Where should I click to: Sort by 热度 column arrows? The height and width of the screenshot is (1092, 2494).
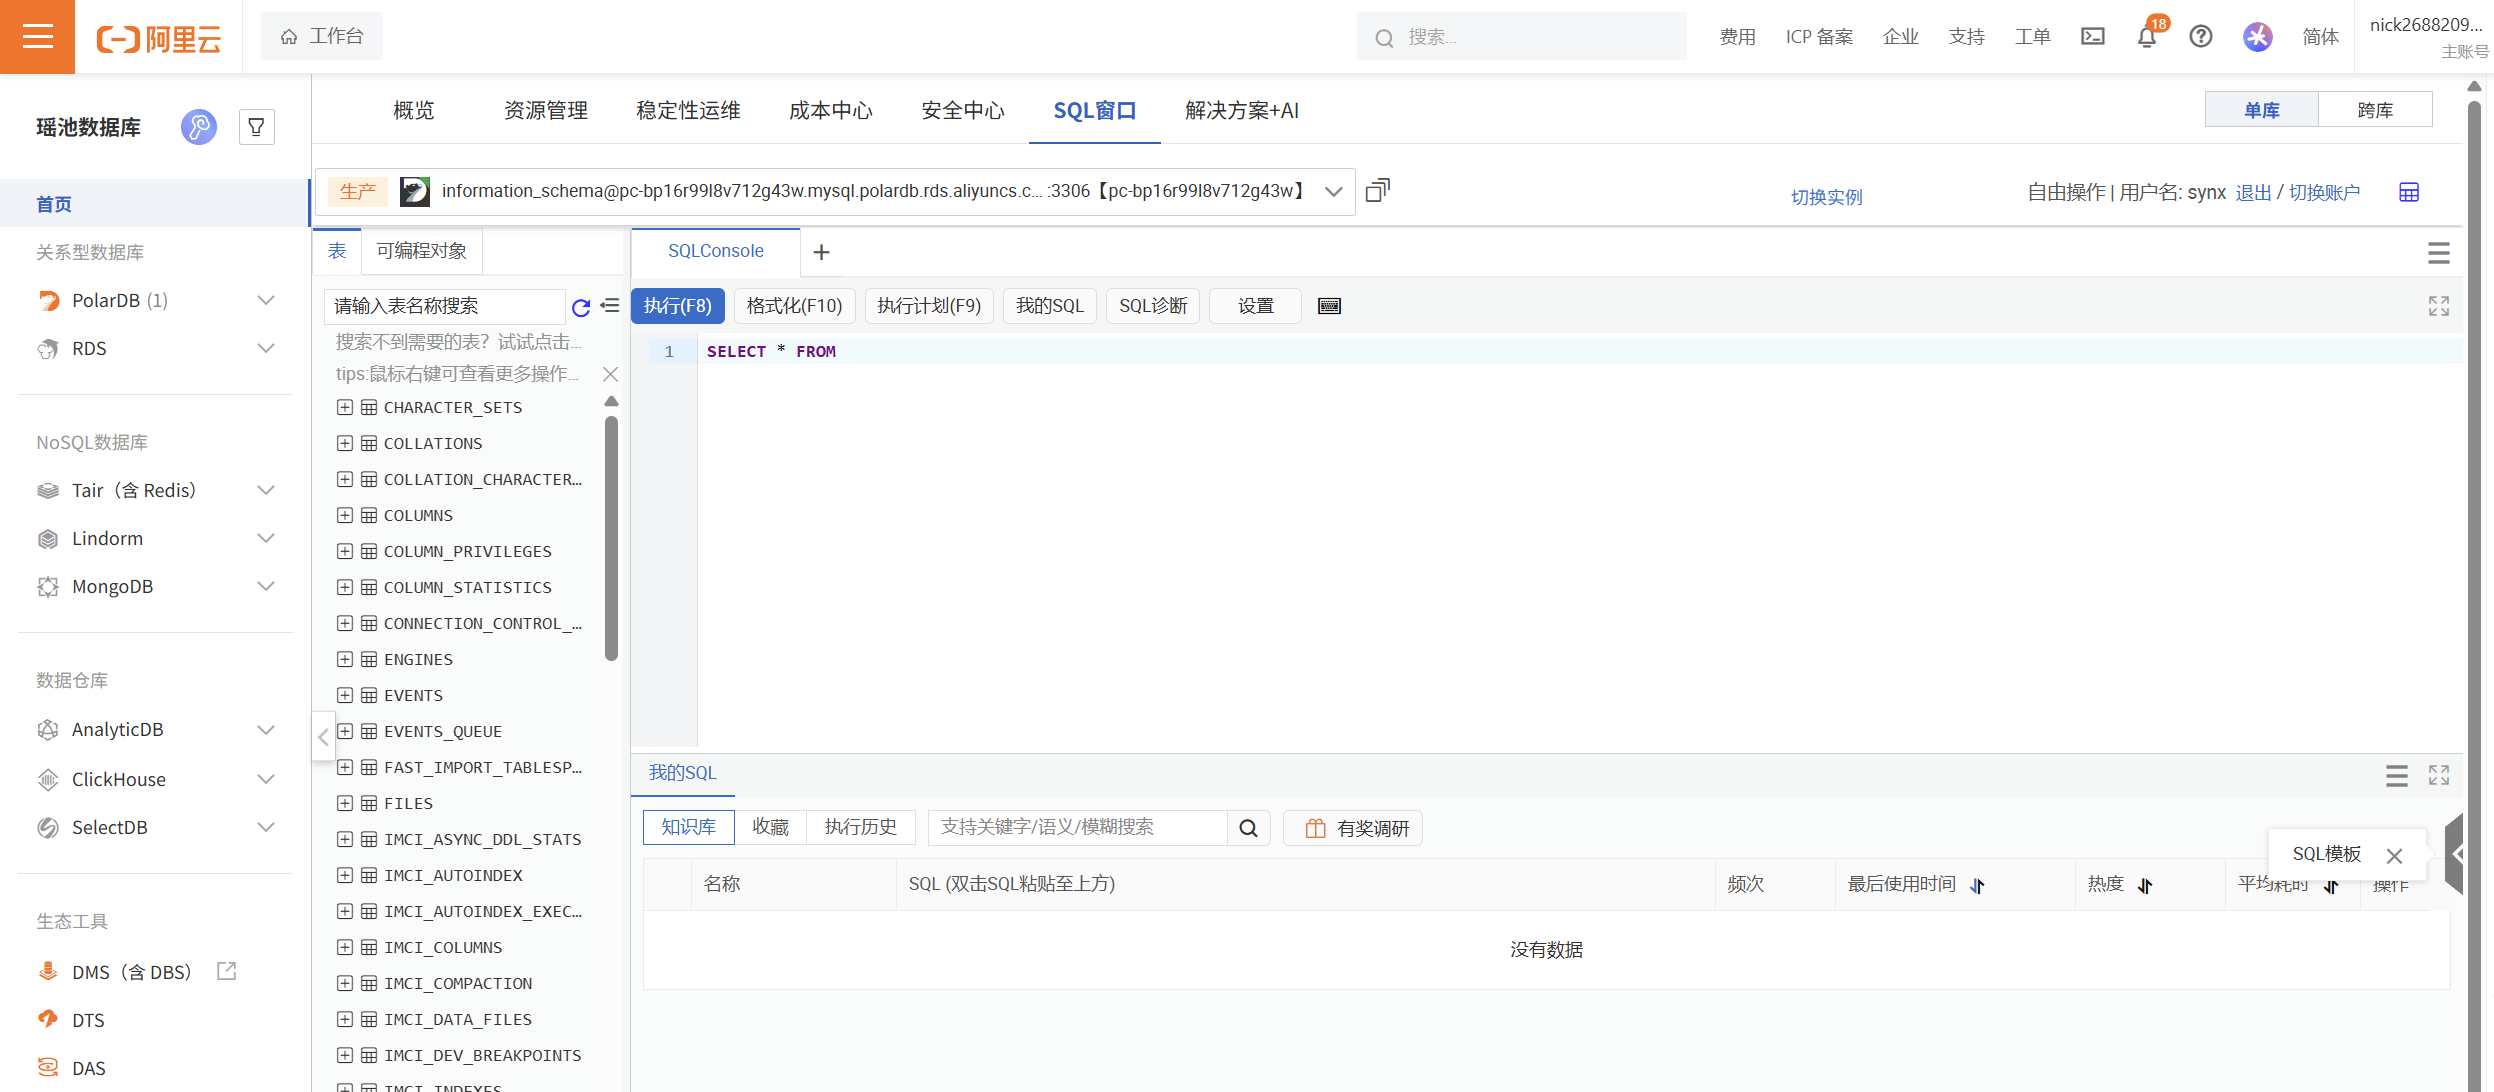2145,886
